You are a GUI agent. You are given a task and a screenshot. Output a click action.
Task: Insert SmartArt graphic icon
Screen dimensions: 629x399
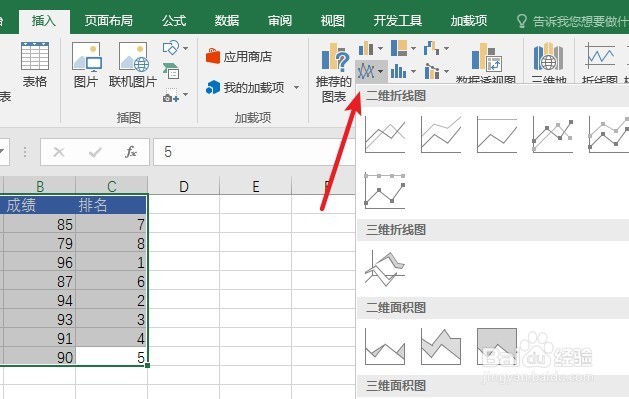(x=171, y=71)
